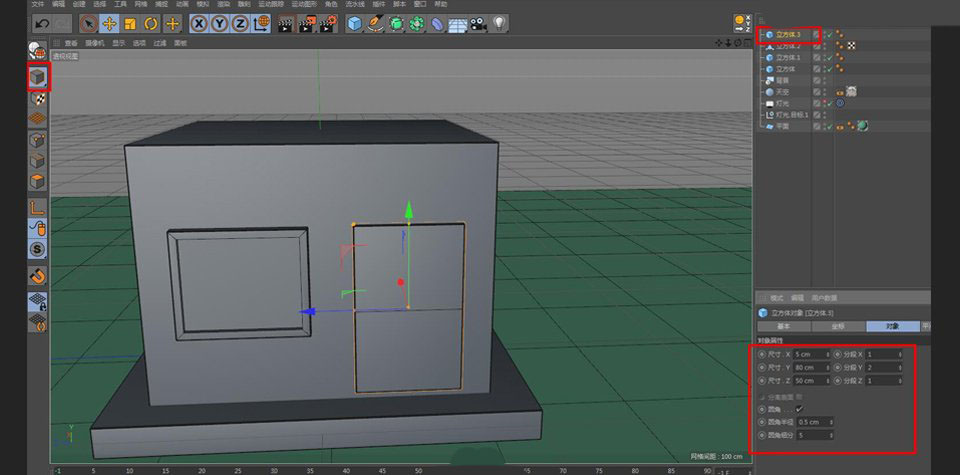Switch to the 基本 tab
This screenshot has height=475, width=960.
pyautogui.click(x=783, y=326)
